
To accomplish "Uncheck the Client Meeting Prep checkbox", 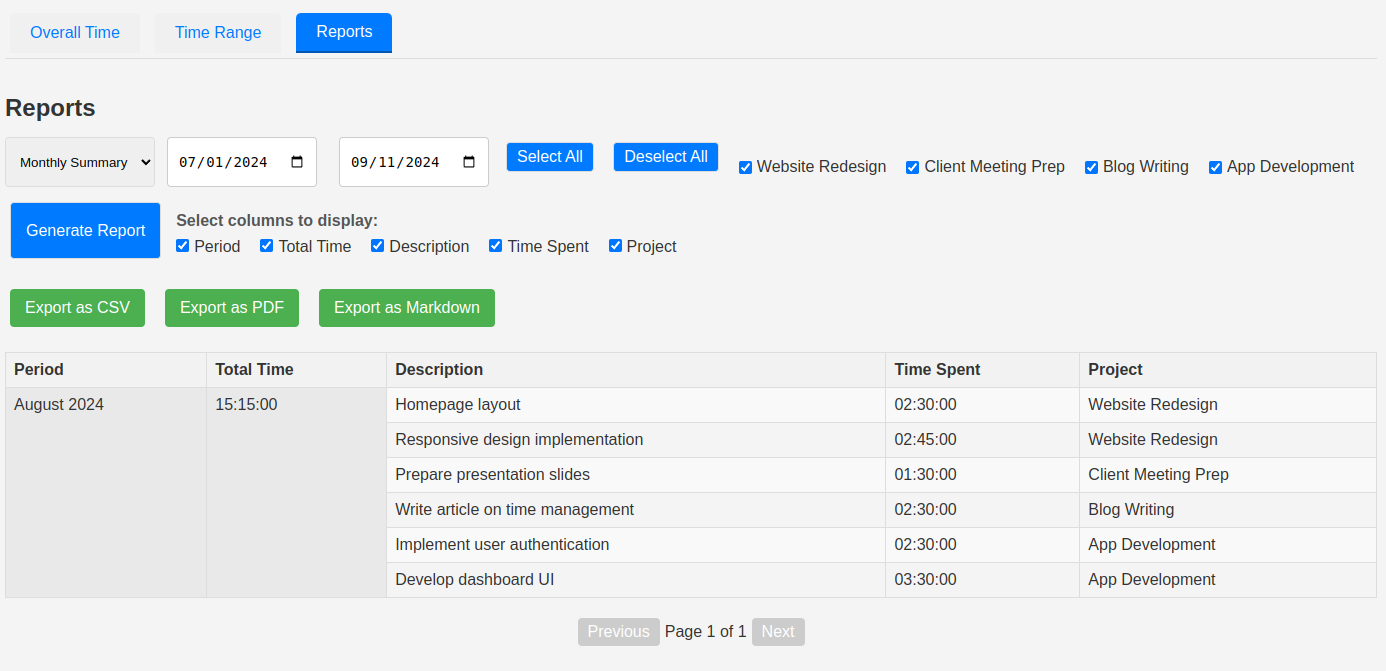I will pos(912,167).
